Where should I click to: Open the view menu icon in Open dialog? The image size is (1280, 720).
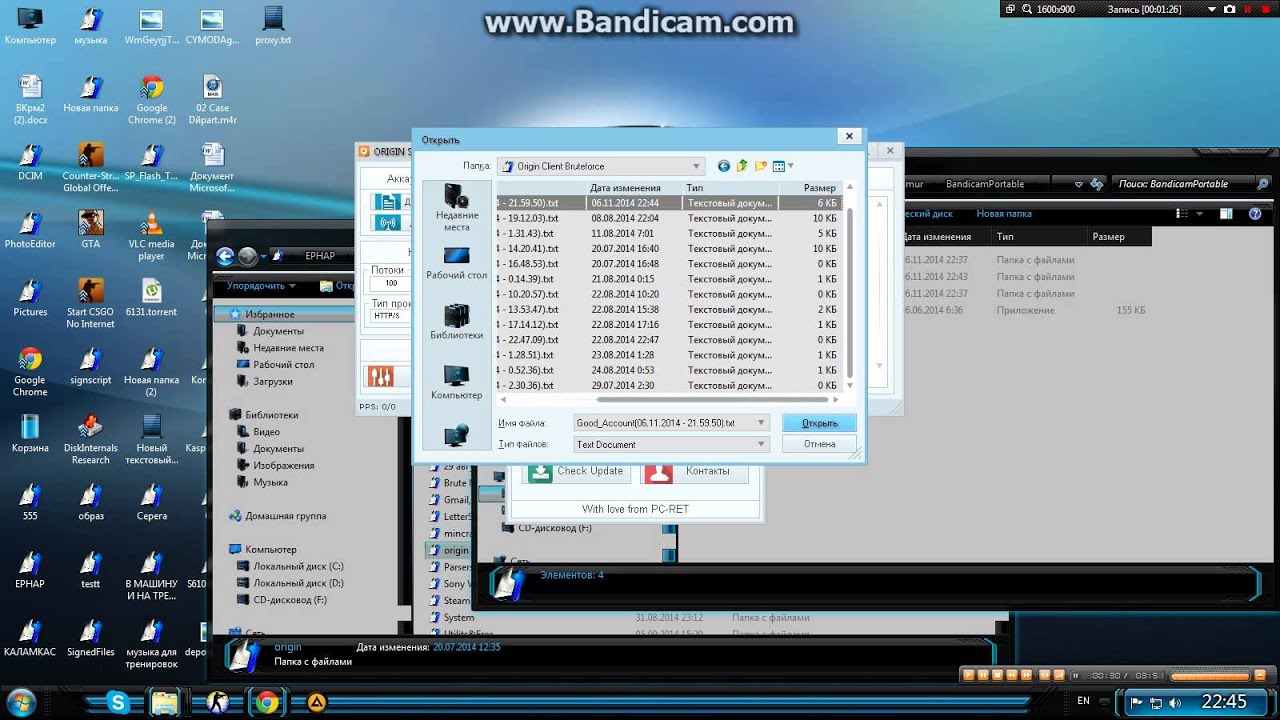[779, 166]
